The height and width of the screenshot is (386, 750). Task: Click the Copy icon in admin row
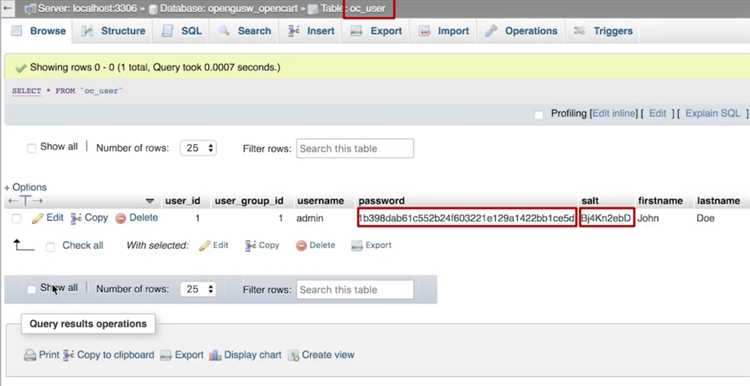[76, 219]
